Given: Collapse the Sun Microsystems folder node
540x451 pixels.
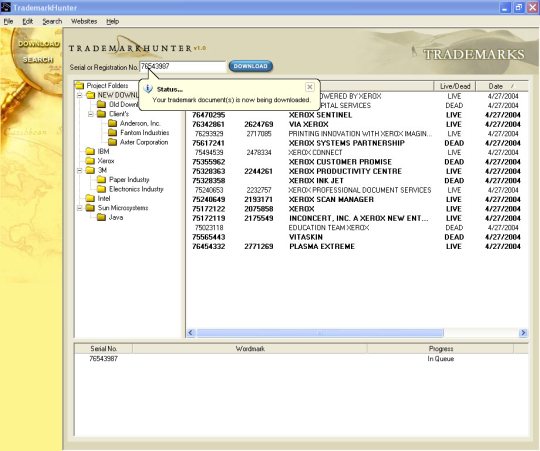Looking at the screenshot, I should click(x=80, y=208).
